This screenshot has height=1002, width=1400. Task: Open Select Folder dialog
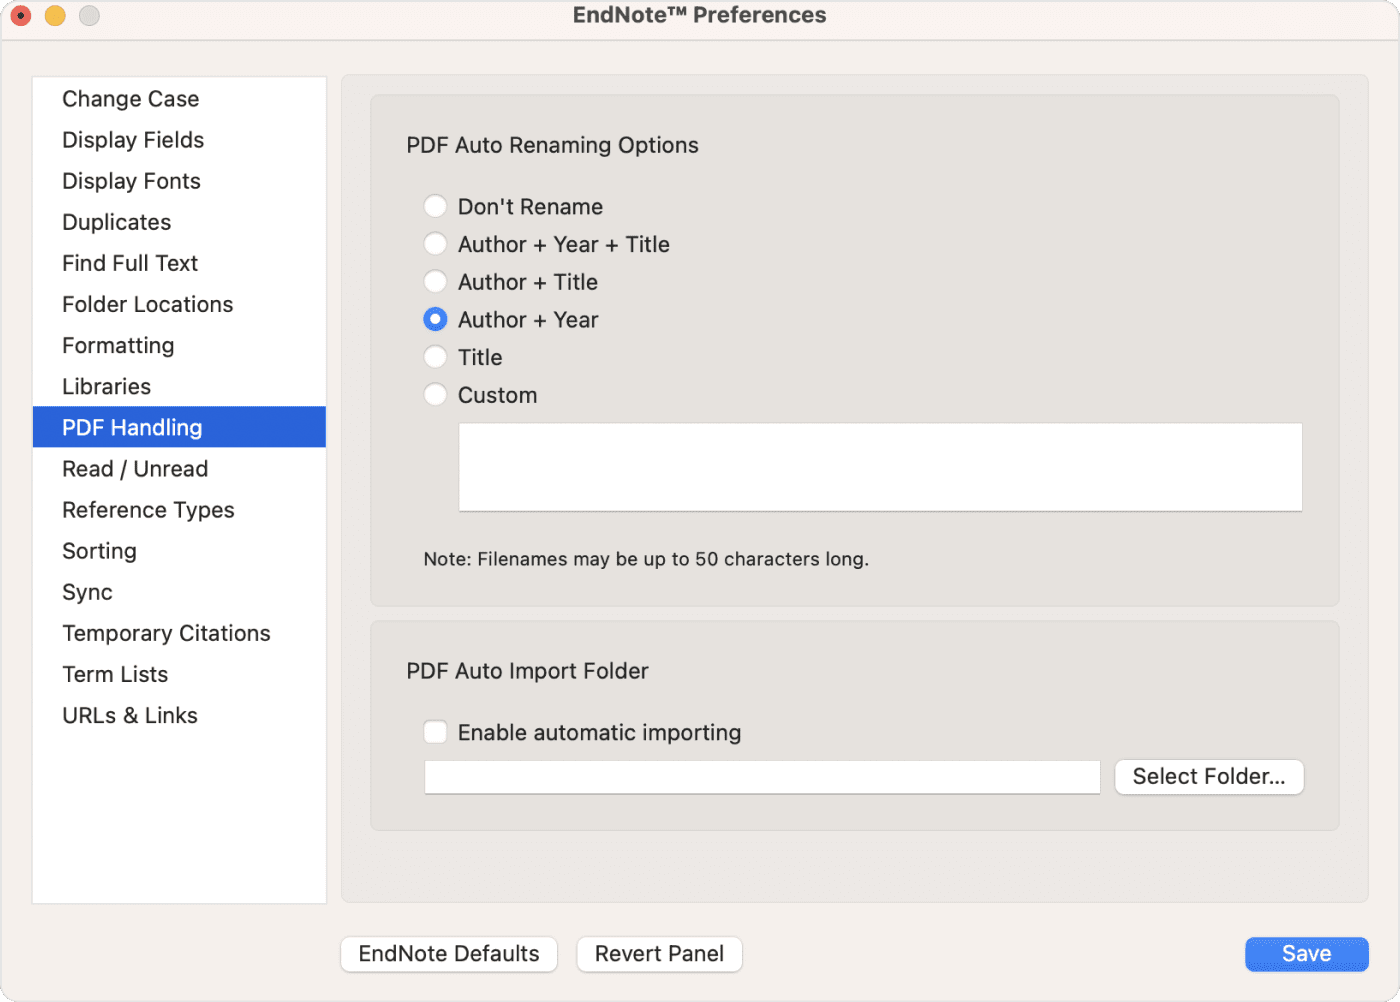coord(1208,776)
